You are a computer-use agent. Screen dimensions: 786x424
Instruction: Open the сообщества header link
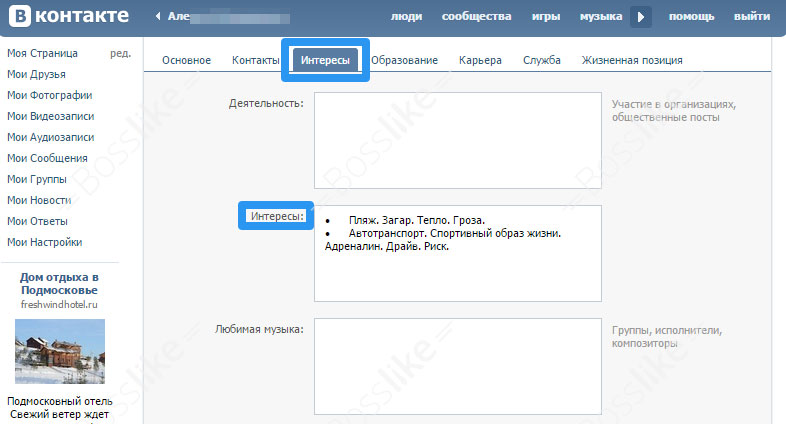(476, 17)
